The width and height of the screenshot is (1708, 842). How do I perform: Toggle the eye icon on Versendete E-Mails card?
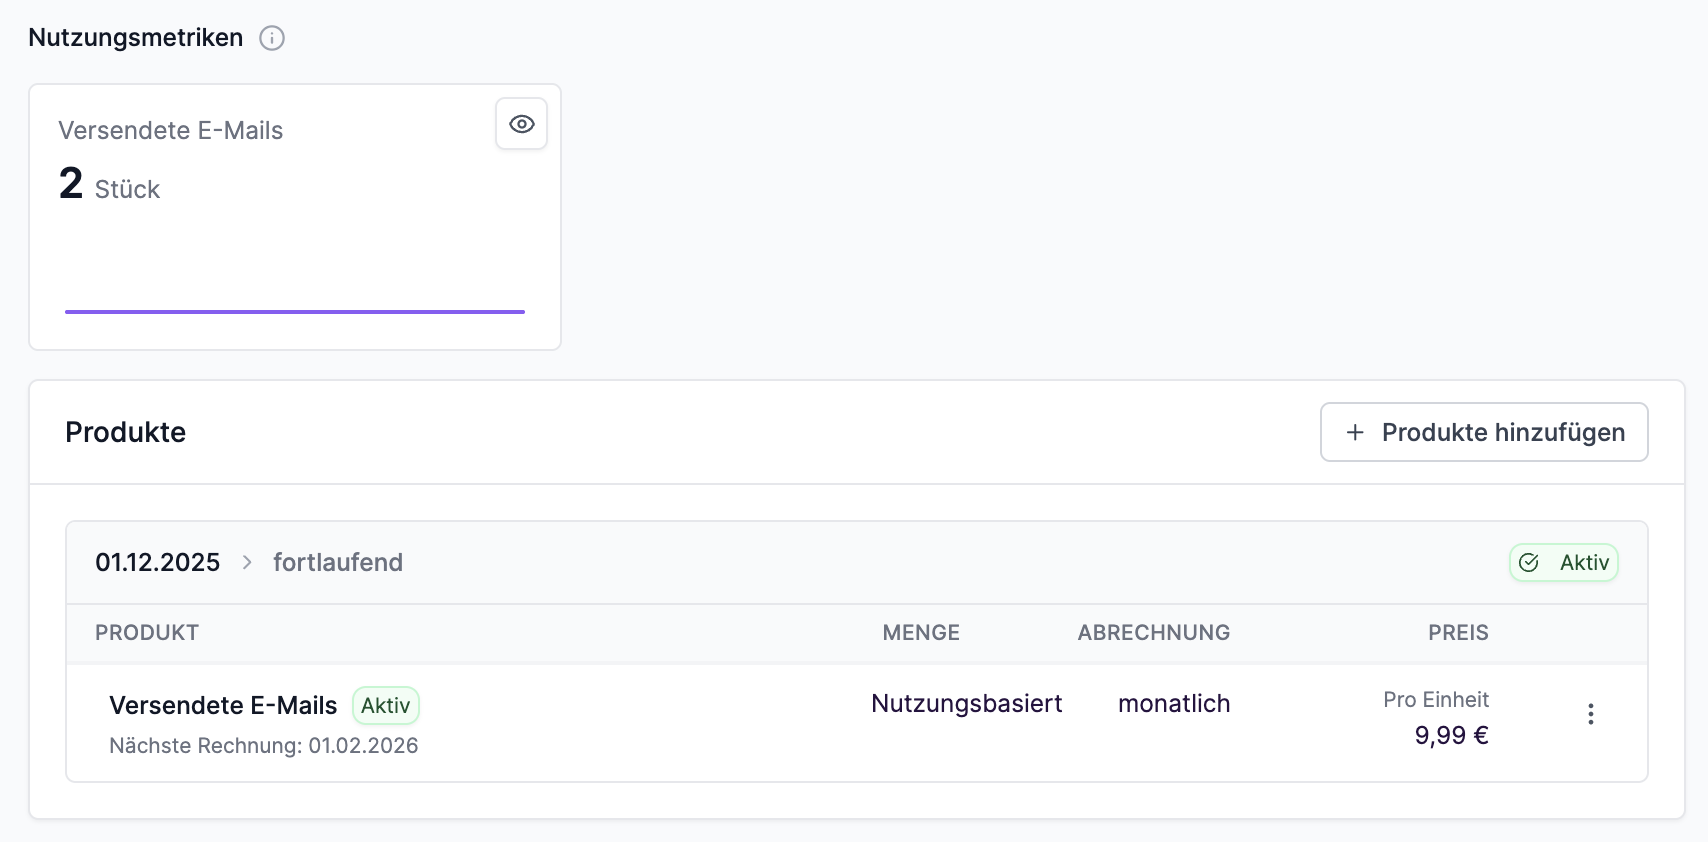point(521,124)
